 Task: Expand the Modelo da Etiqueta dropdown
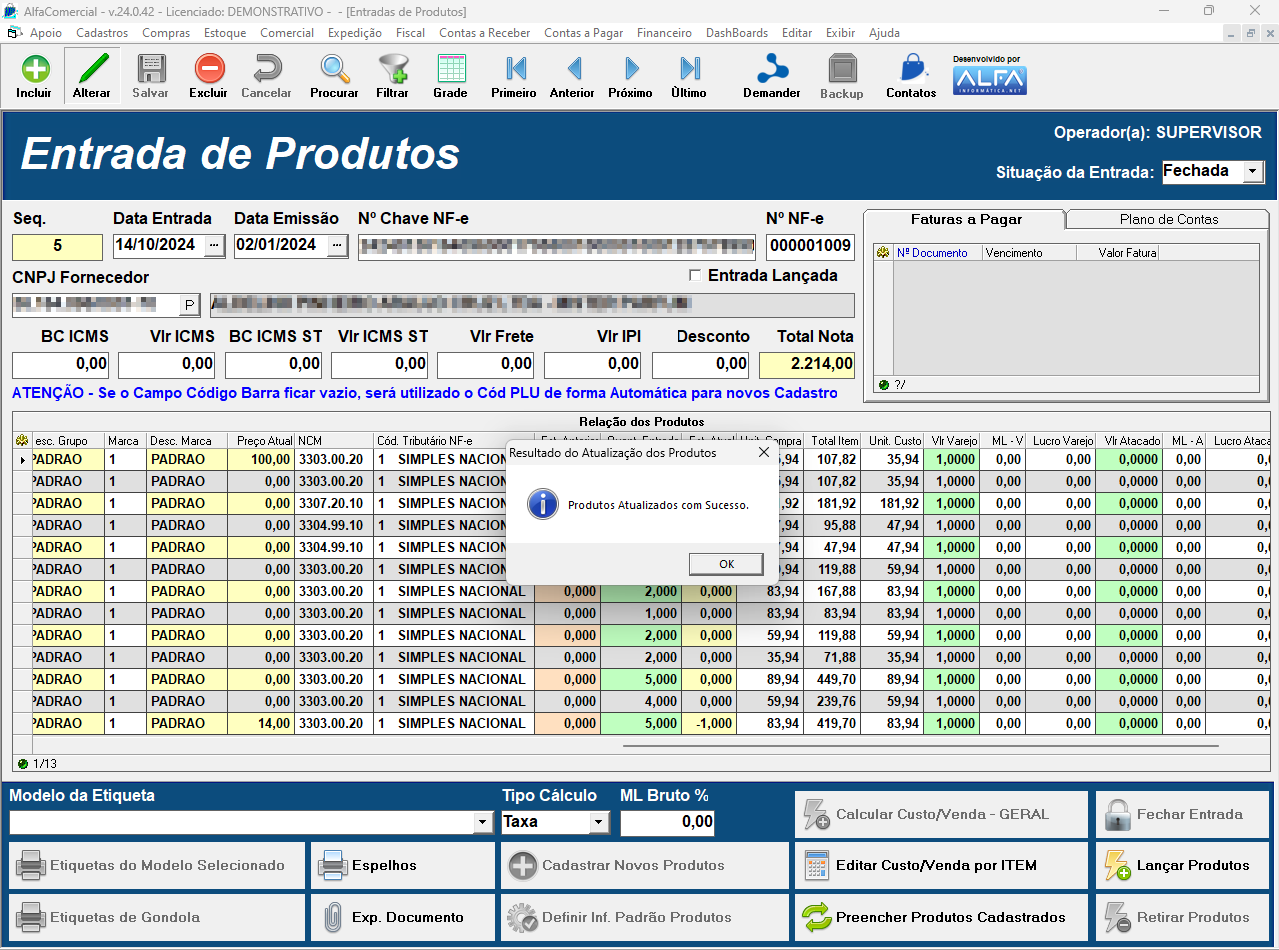coord(484,822)
